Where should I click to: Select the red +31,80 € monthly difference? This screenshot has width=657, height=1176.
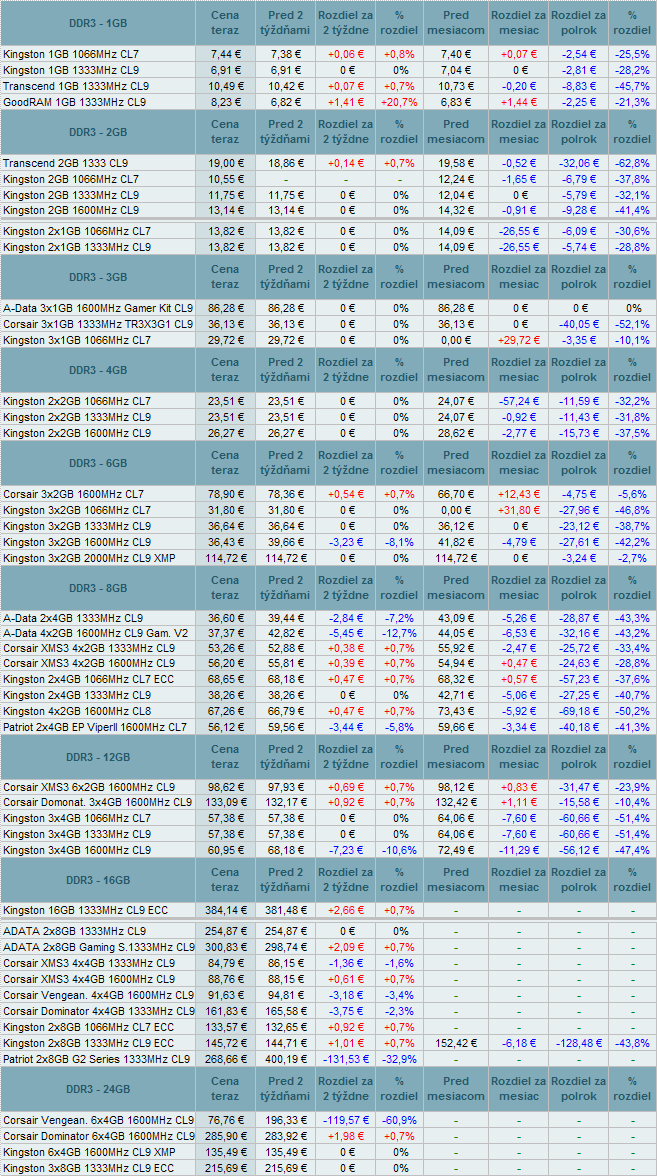click(519, 510)
